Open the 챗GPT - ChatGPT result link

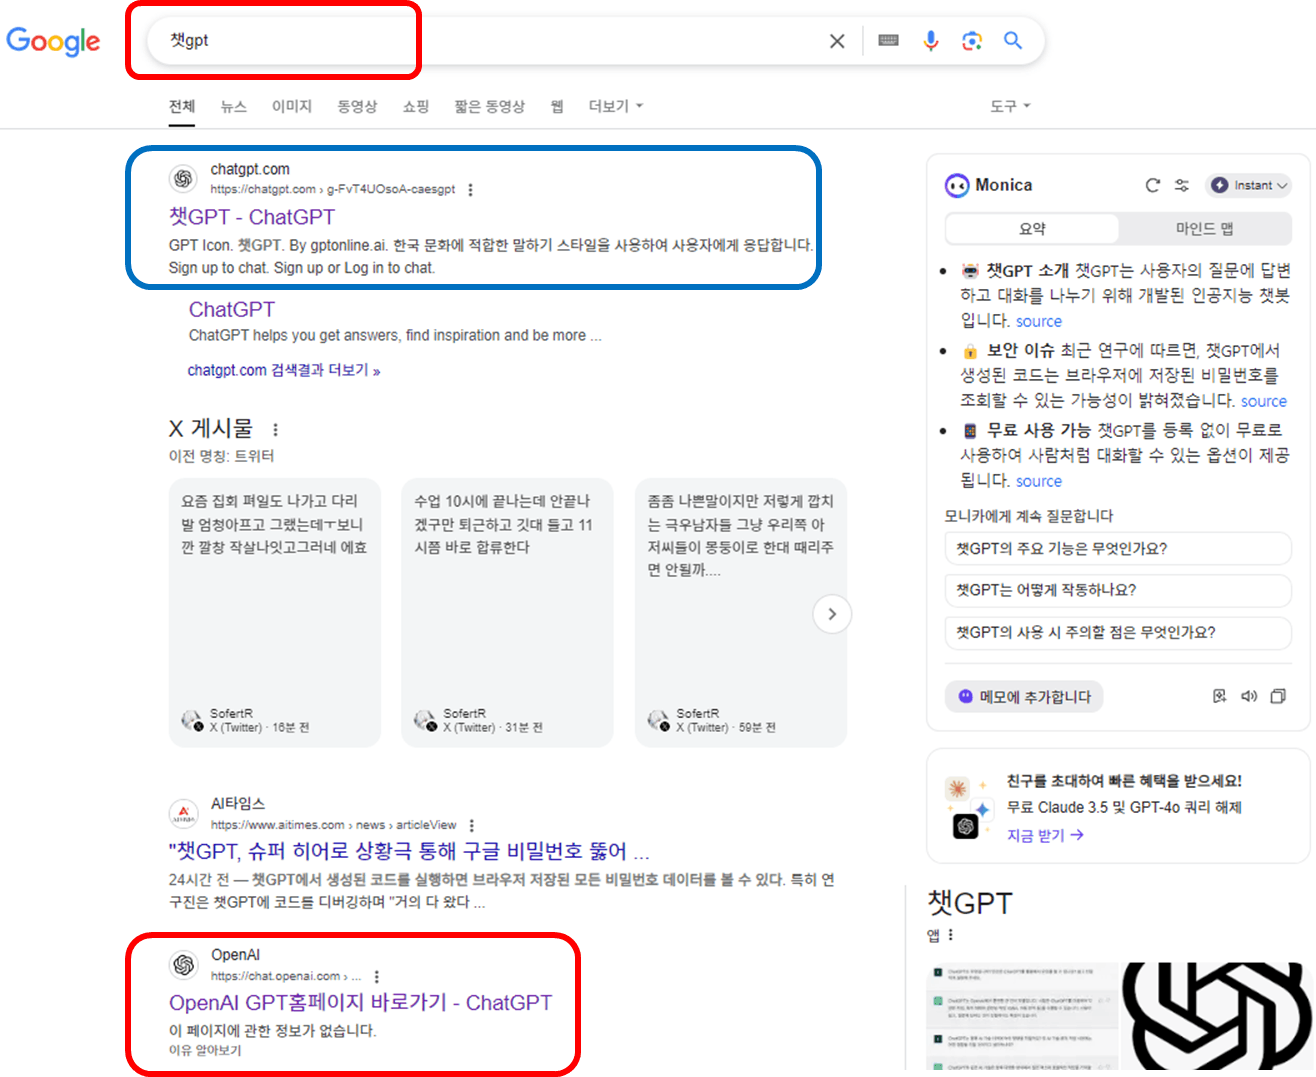[x=252, y=217]
